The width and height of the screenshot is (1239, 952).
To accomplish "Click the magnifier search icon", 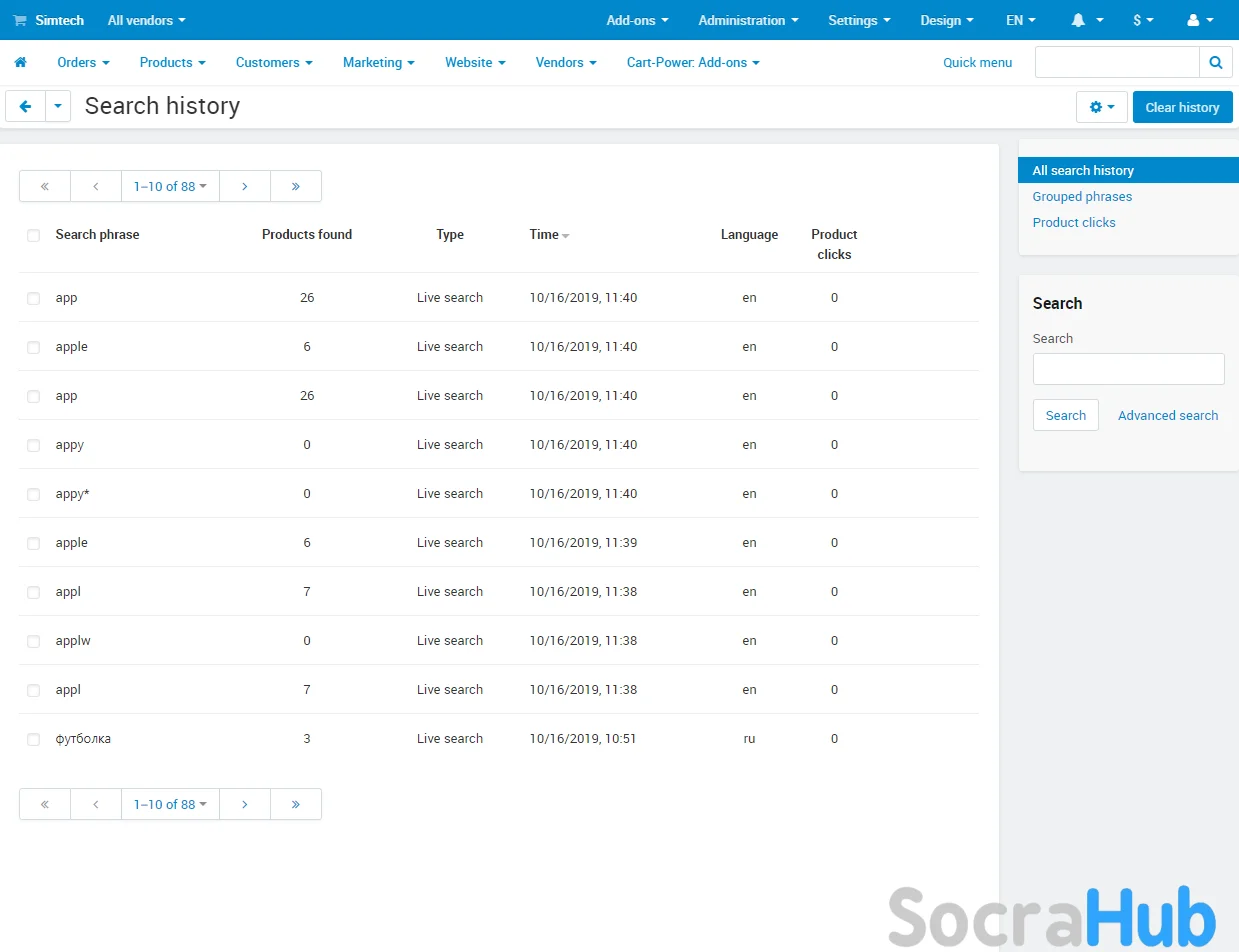I will (1215, 62).
